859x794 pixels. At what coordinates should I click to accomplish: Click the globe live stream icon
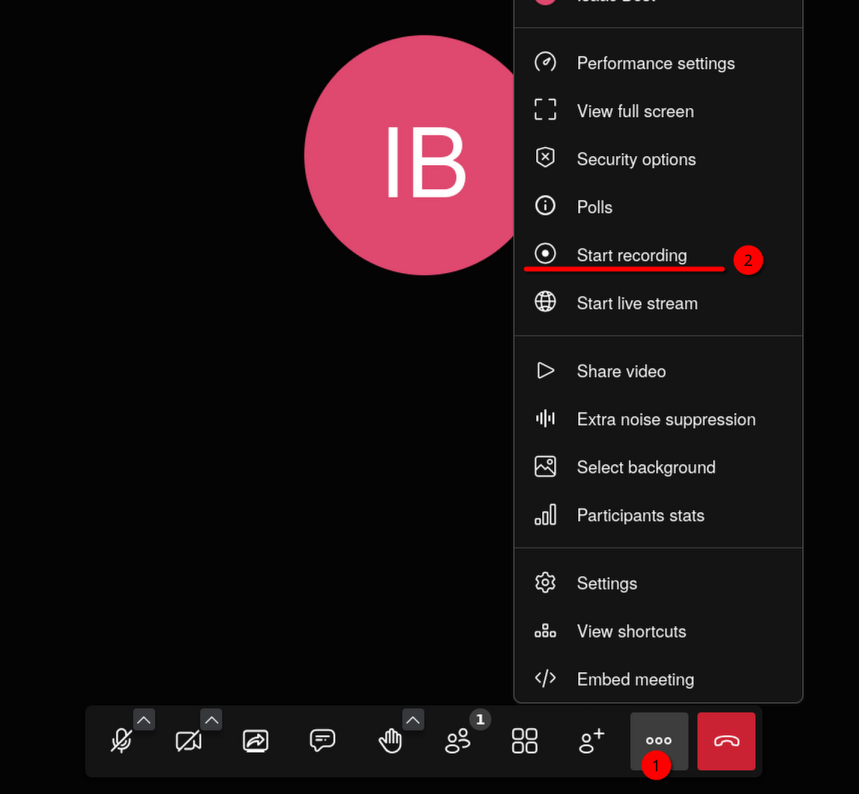pos(545,302)
